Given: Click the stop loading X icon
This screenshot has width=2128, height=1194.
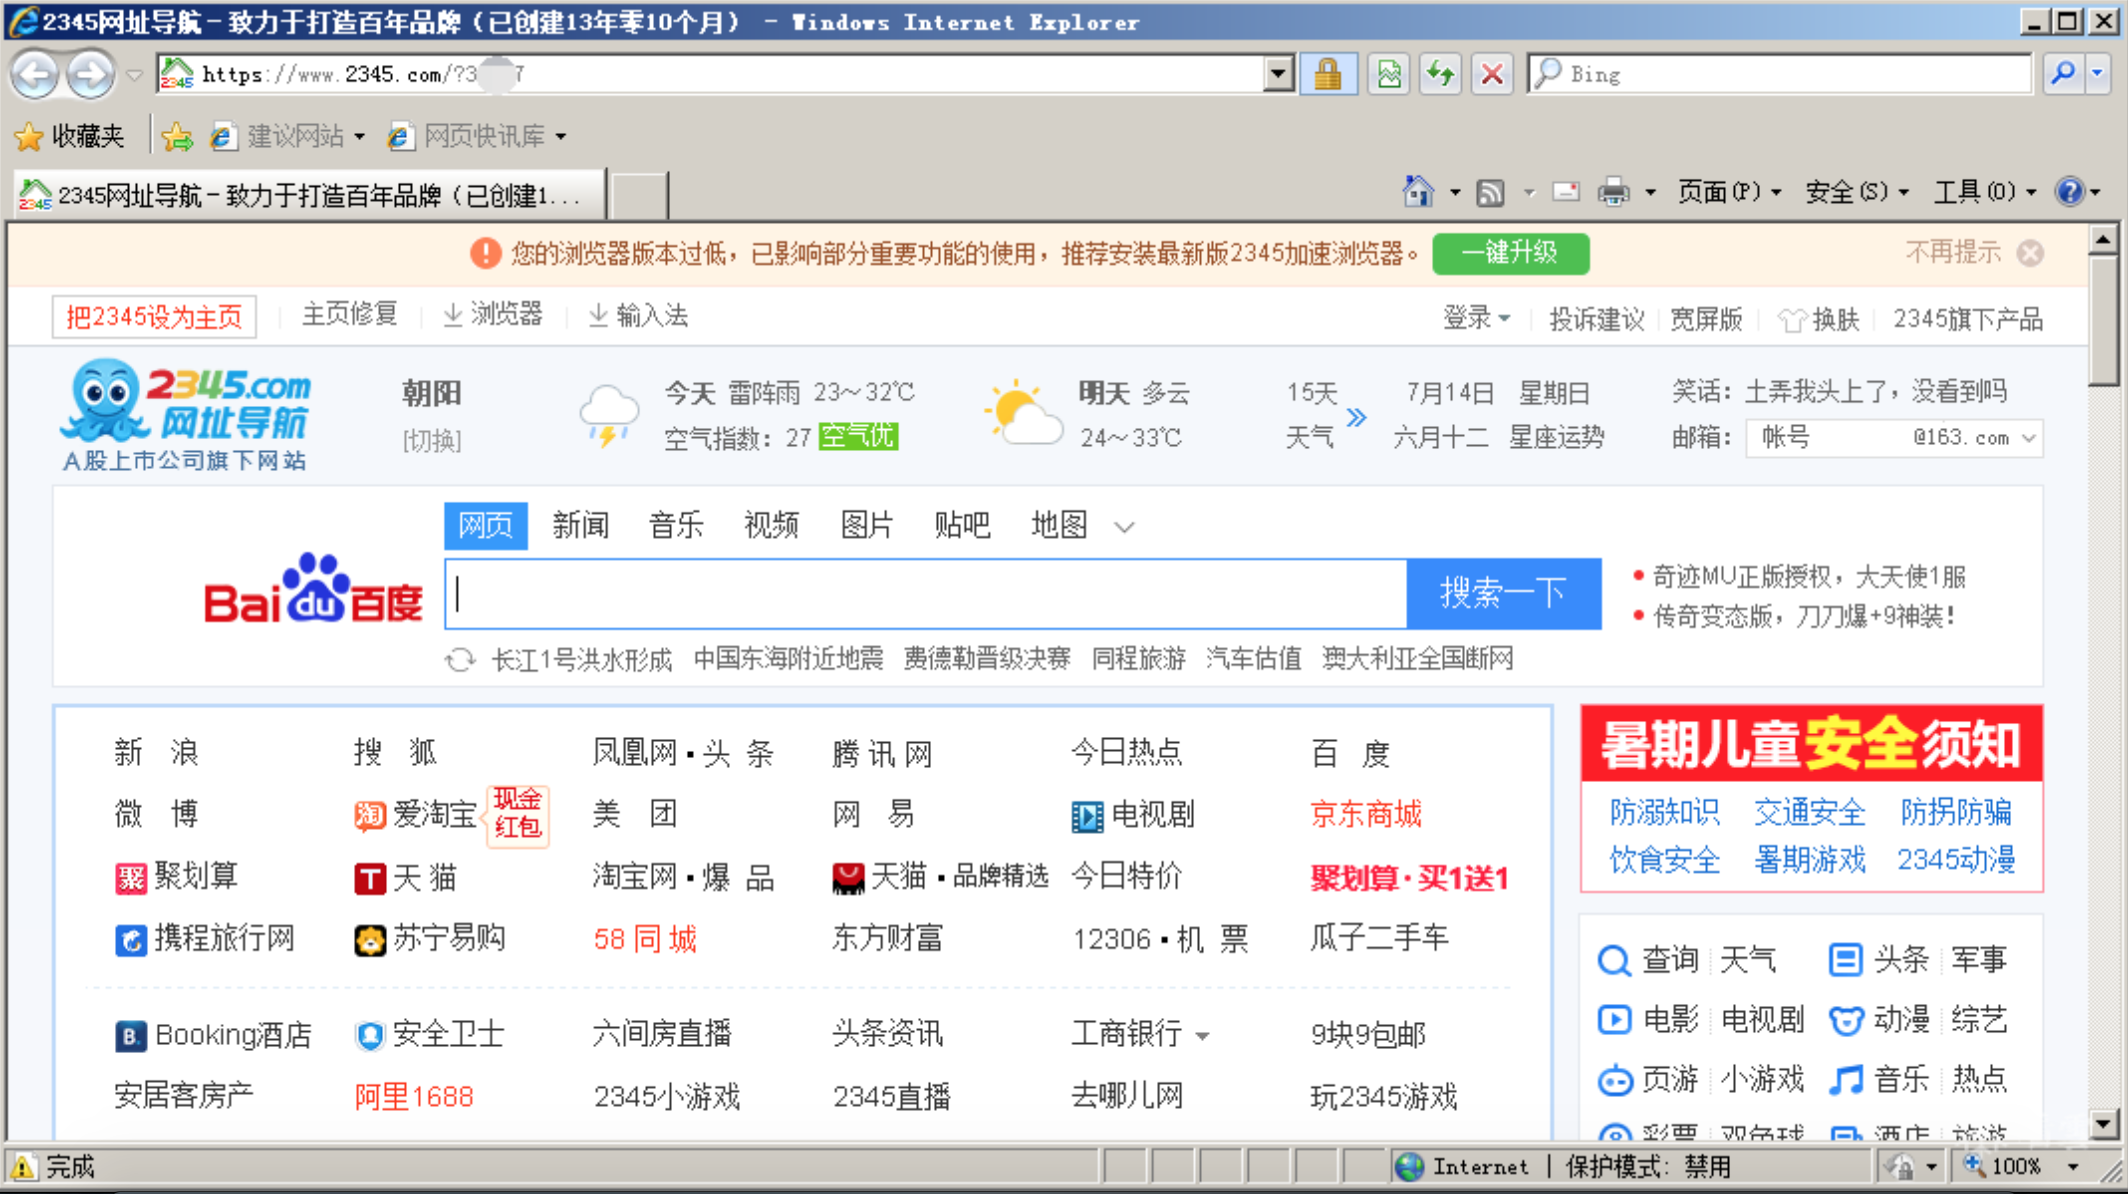Looking at the screenshot, I should point(1492,74).
